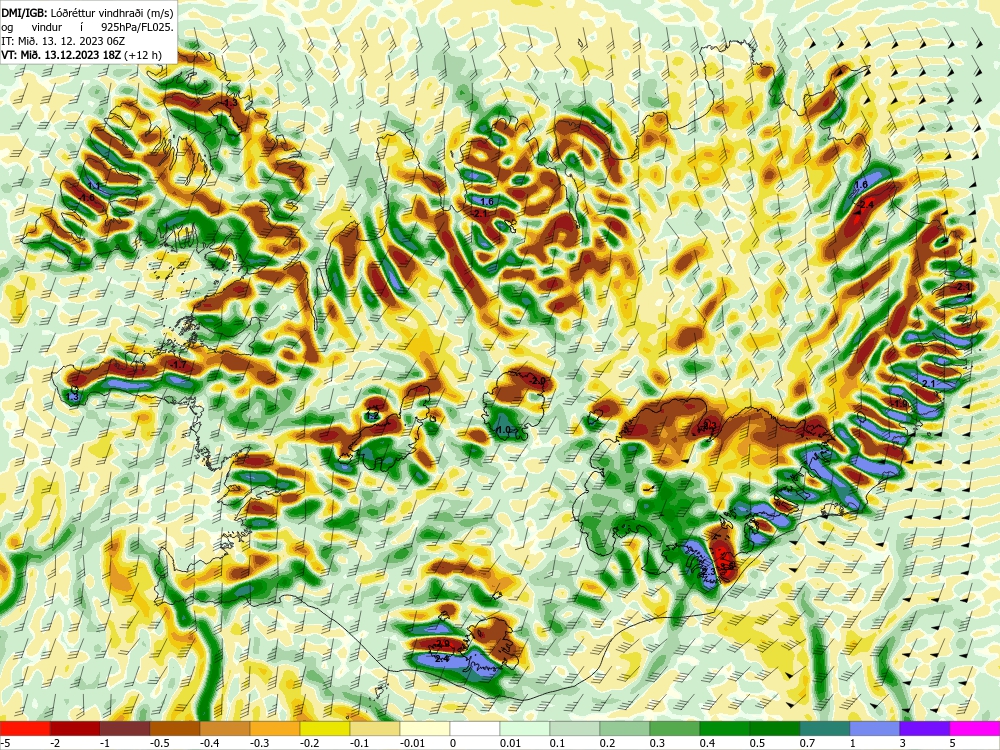The height and width of the screenshot is (750, 1000).
Task: Click the '1.1' value label in Westfjords
Action: 94,186
